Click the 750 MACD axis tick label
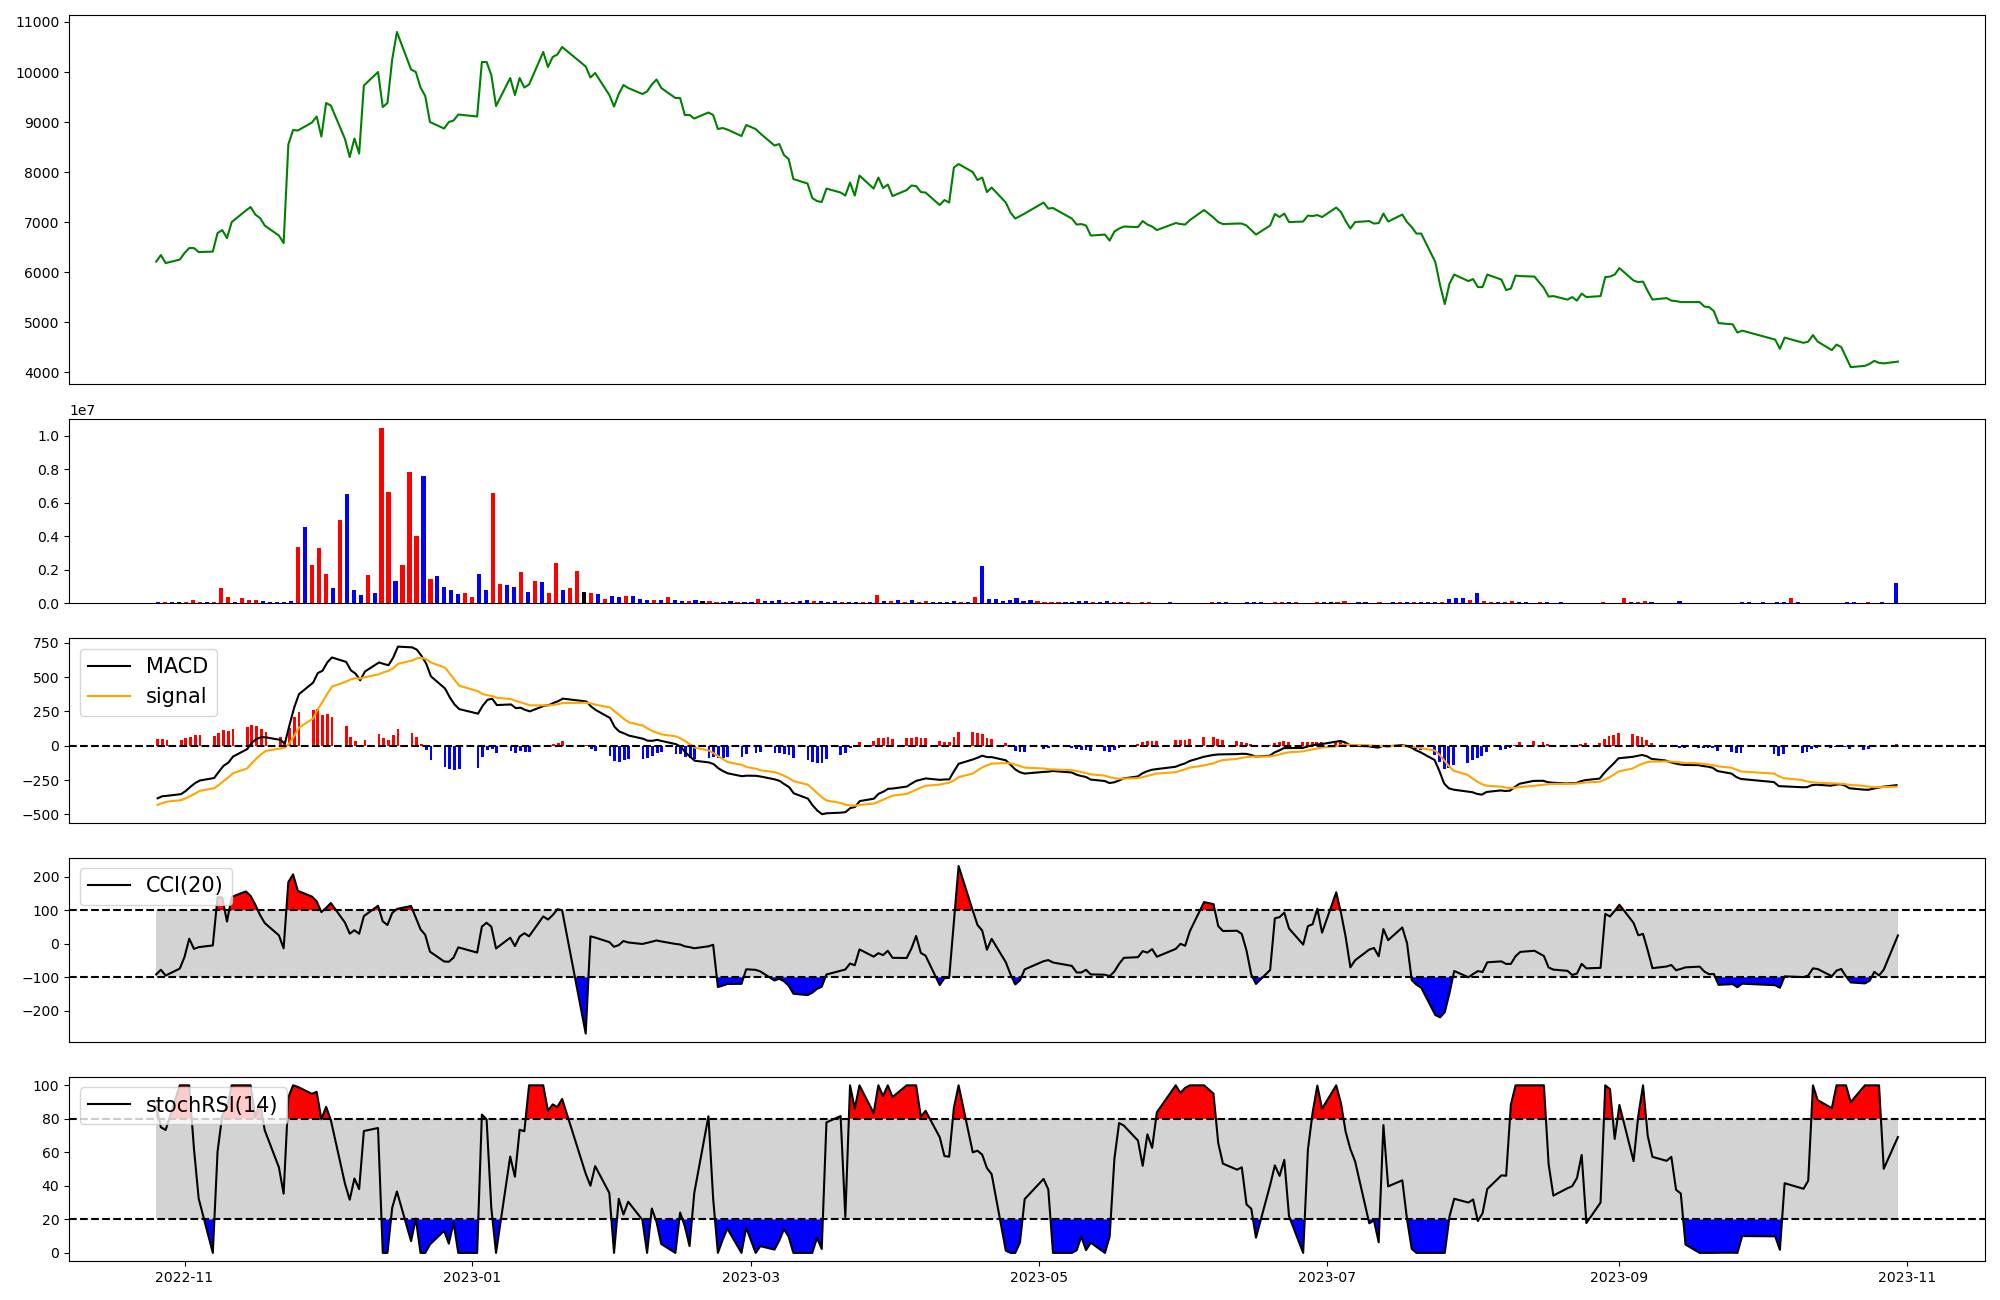 [x=45, y=643]
